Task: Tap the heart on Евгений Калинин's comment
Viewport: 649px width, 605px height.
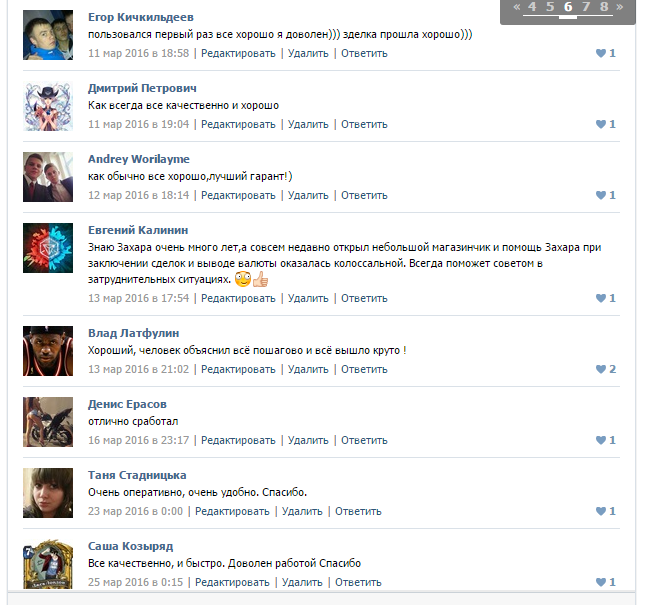Action: pos(601,298)
